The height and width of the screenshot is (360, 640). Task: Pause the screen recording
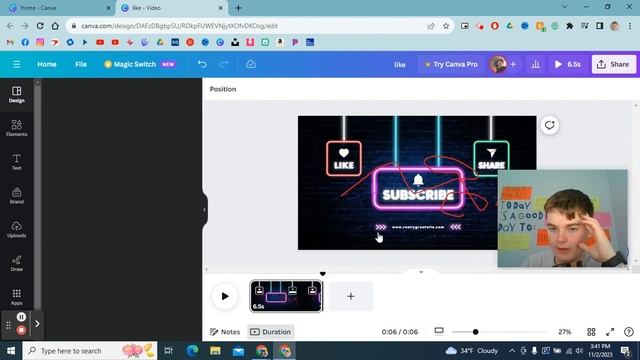(21, 317)
